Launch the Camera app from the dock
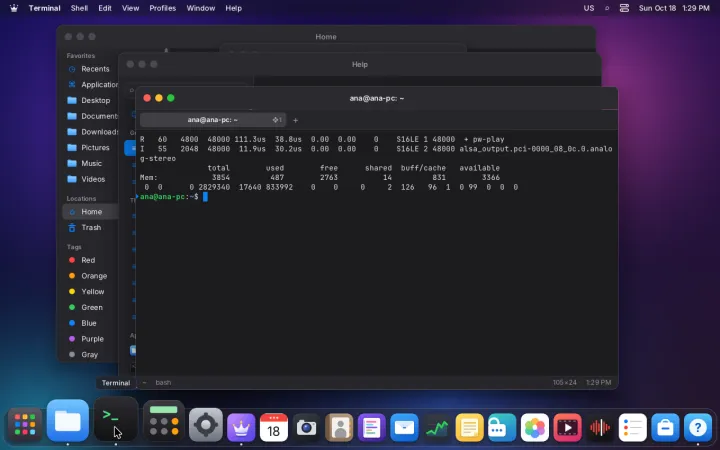 pyautogui.click(x=306, y=428)
